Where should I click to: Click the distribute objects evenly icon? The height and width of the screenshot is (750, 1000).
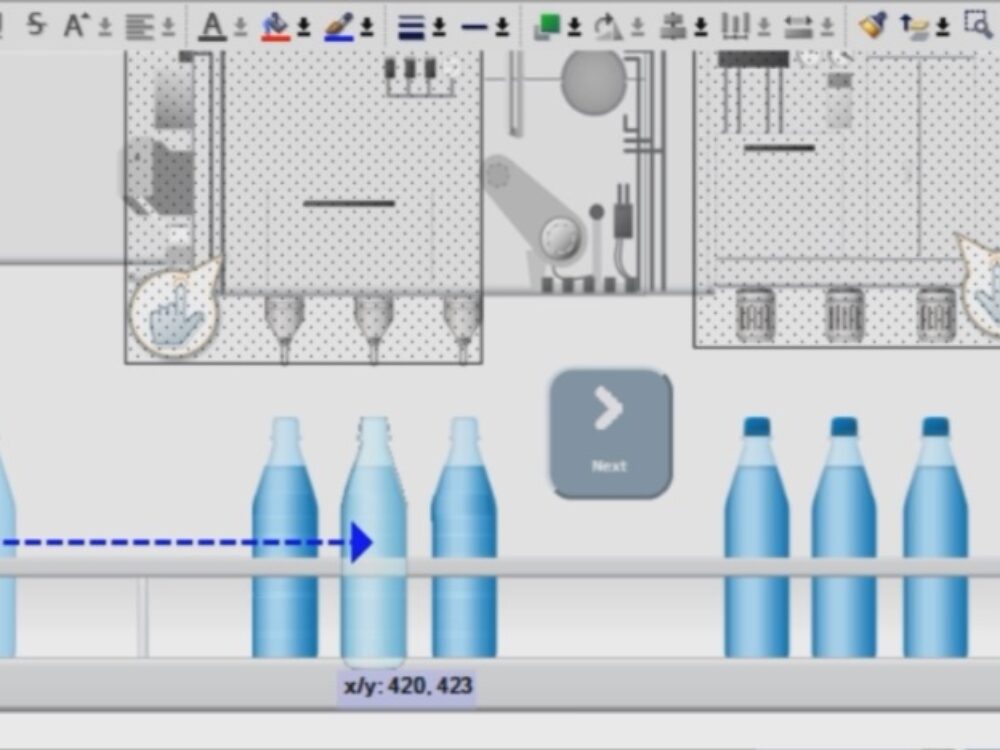[735, 27]
